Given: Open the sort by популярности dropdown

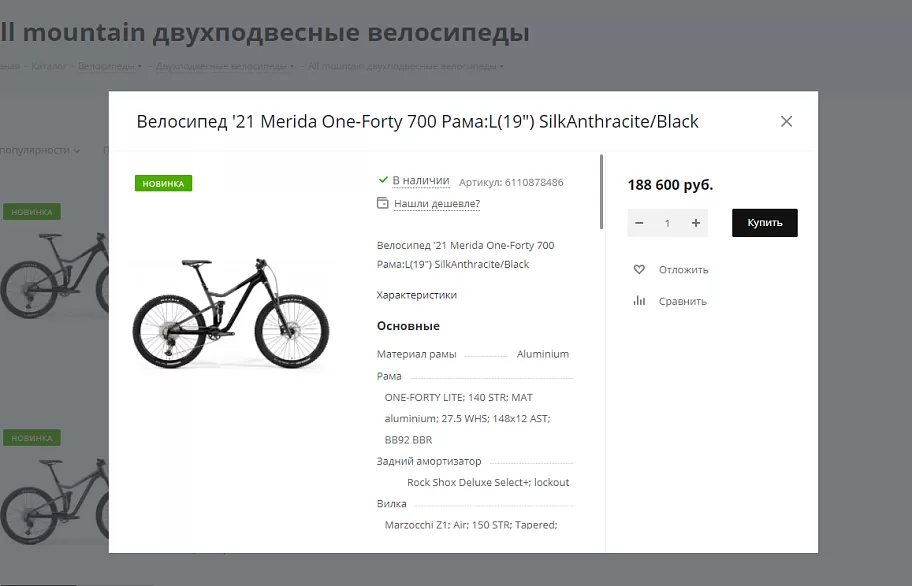Looking at the screenshot, I should tap(40, 150).
